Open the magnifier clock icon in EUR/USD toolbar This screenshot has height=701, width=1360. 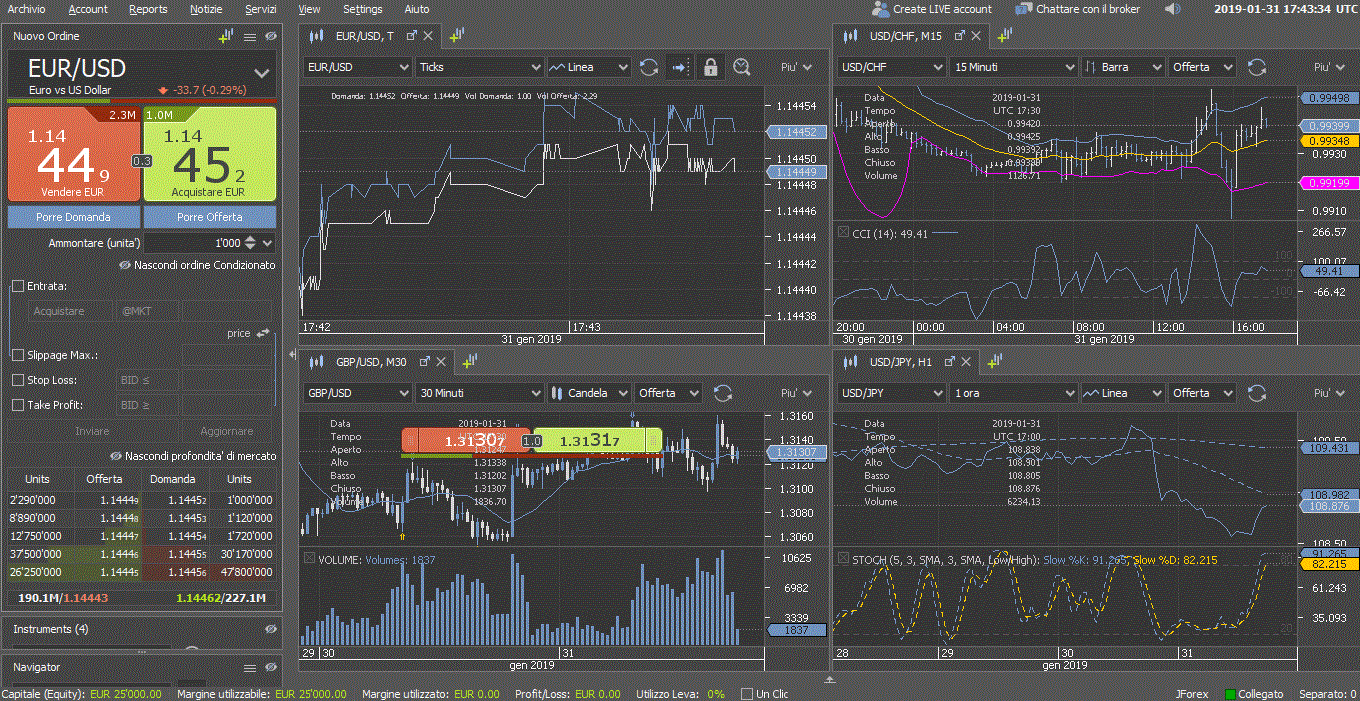tap(741, 67)
